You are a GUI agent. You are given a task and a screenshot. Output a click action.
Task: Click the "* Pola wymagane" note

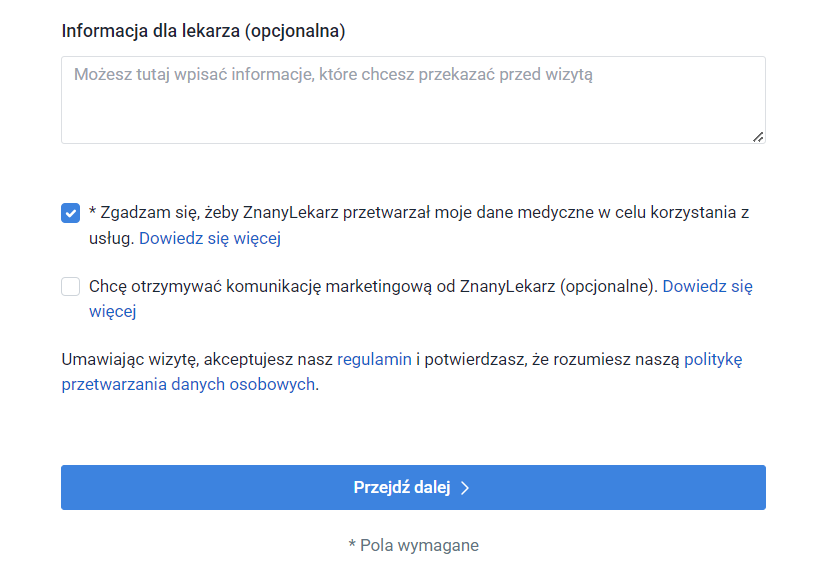(x=413, y=545)
